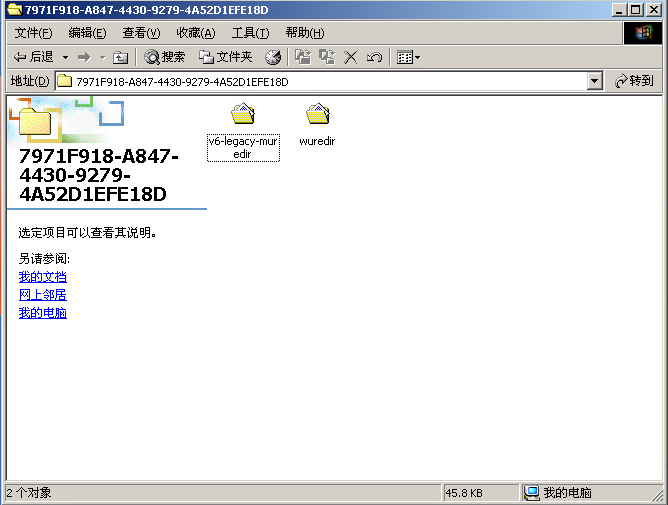Image resolution: width=668 pixels, height=505 pixels.
Task: Click the 45.8 KB status entry
Action: click(464, 493)
